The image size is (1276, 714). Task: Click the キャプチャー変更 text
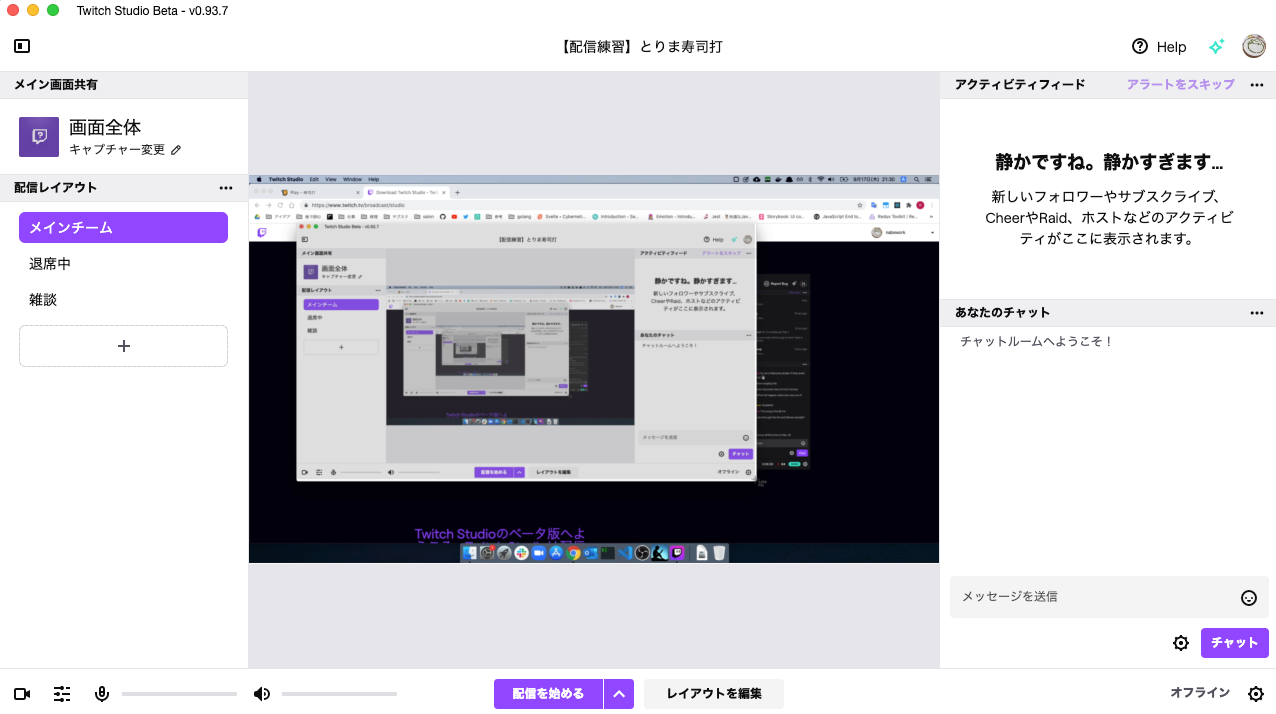[117, 150]
